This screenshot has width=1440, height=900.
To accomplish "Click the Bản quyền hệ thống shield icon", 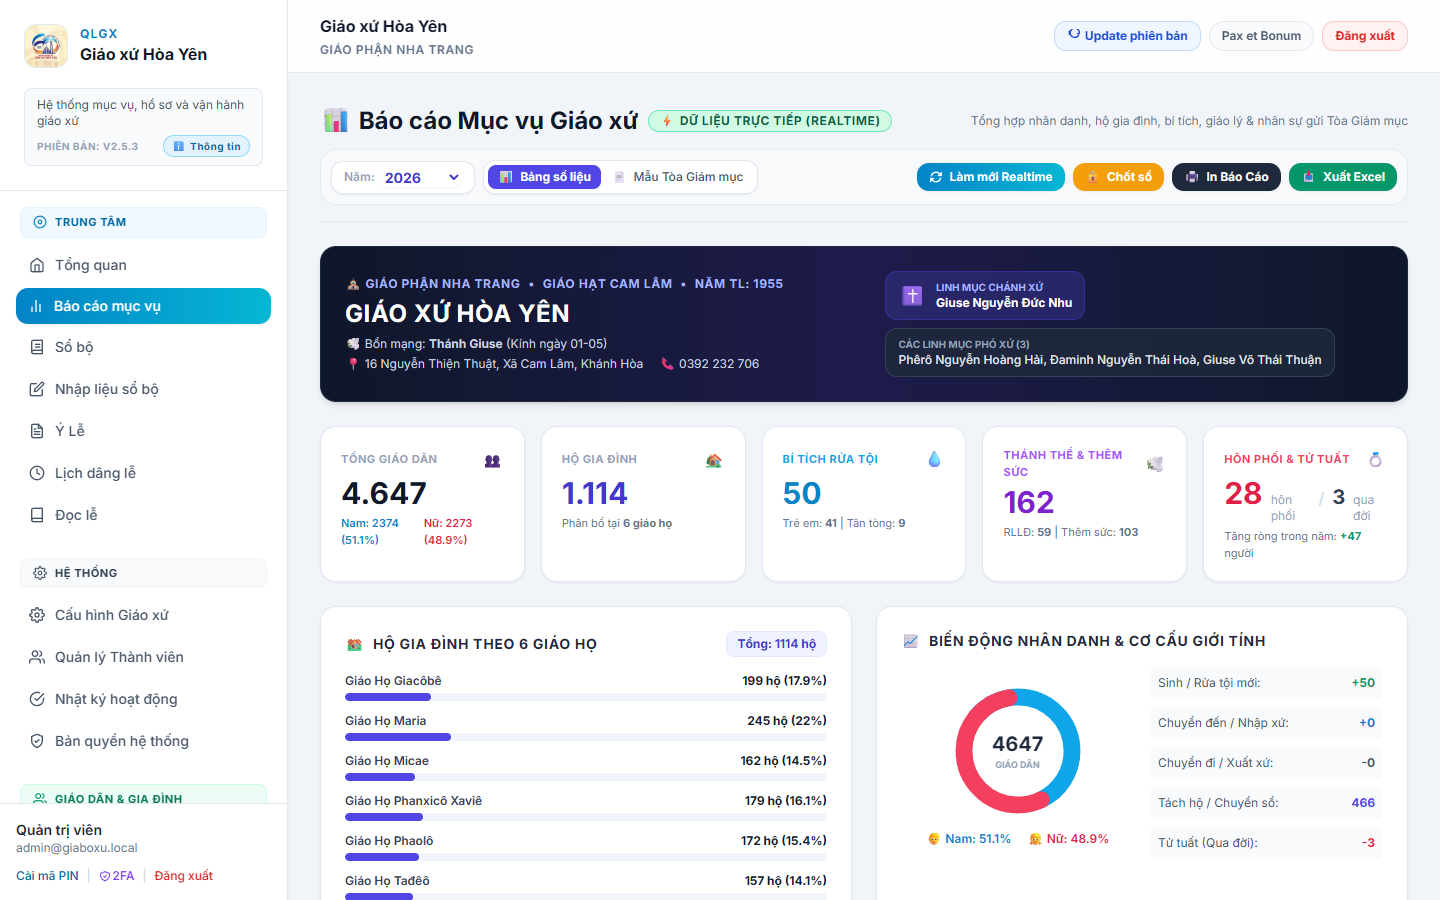I will (x=37, y=741).
